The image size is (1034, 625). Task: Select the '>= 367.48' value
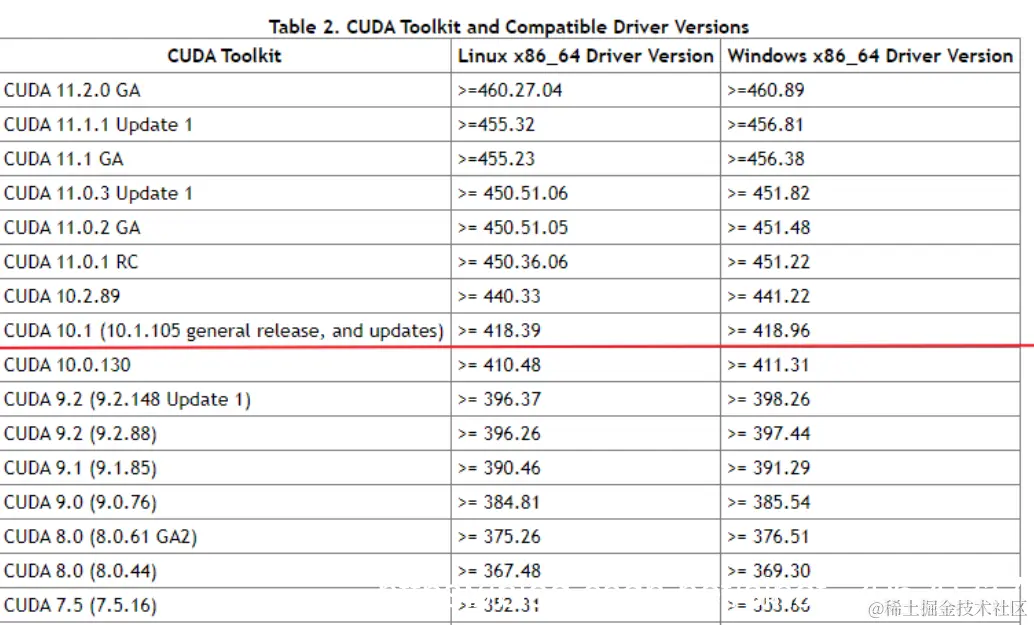(499, 570)
